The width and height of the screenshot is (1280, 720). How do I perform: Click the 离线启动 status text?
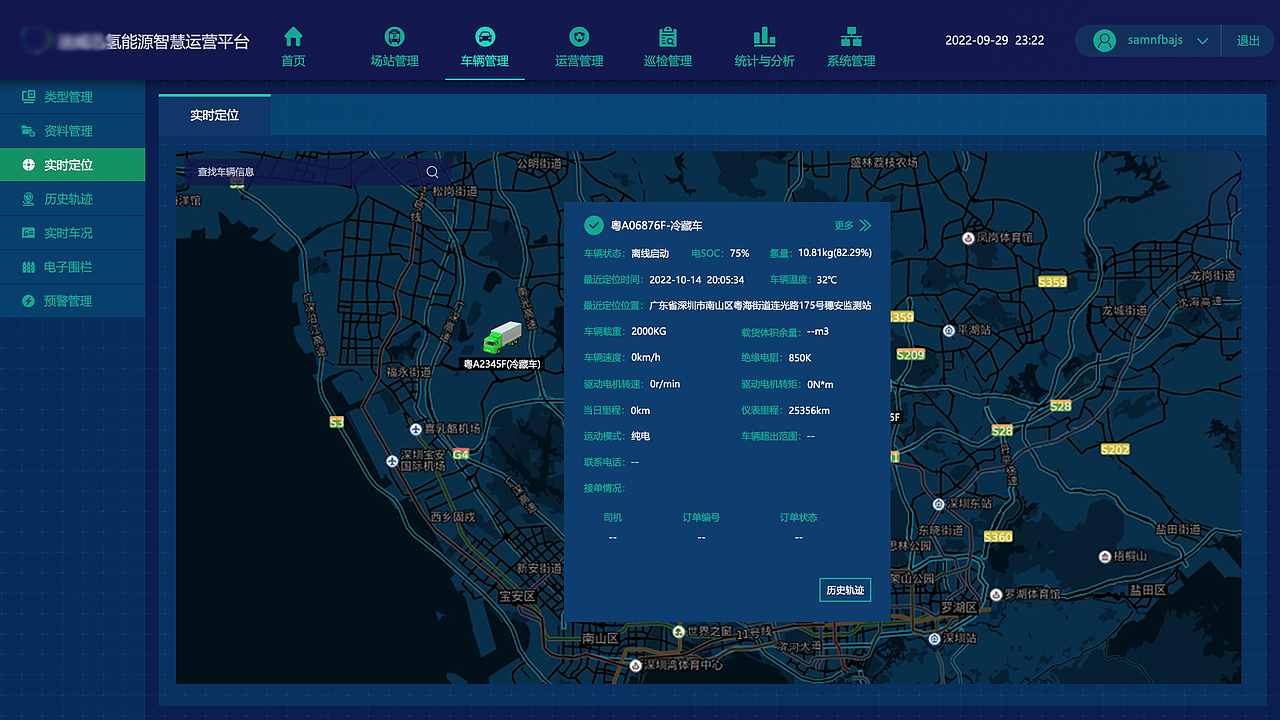(650, 253)
